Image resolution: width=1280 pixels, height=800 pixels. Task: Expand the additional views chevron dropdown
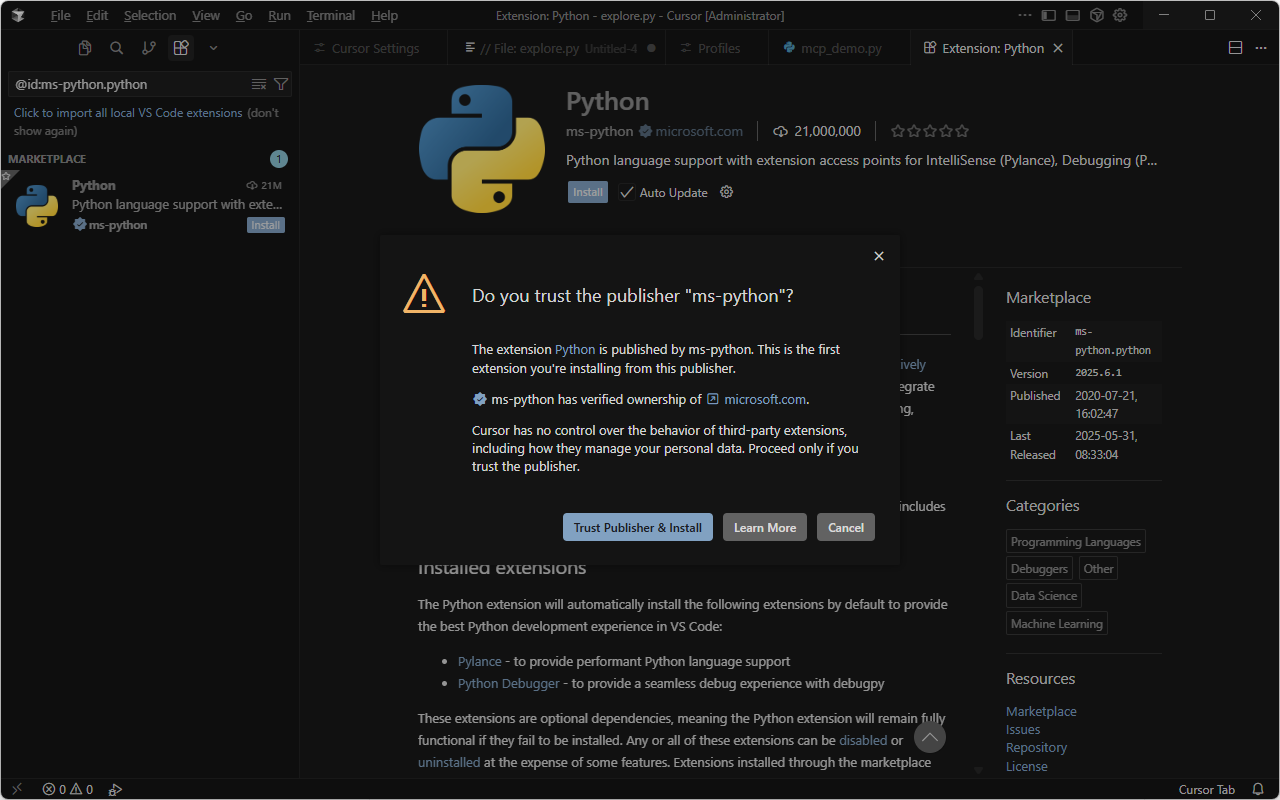(x=213, y=48)
